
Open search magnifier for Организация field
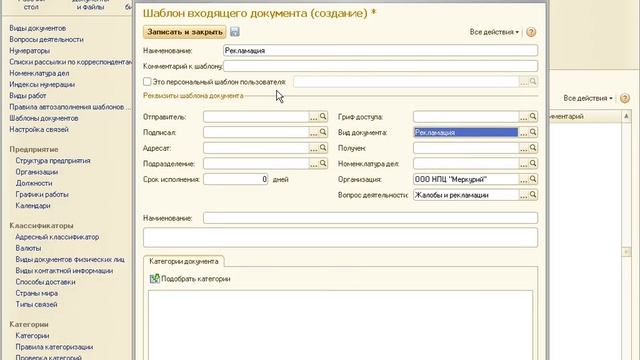click(533, 179)
